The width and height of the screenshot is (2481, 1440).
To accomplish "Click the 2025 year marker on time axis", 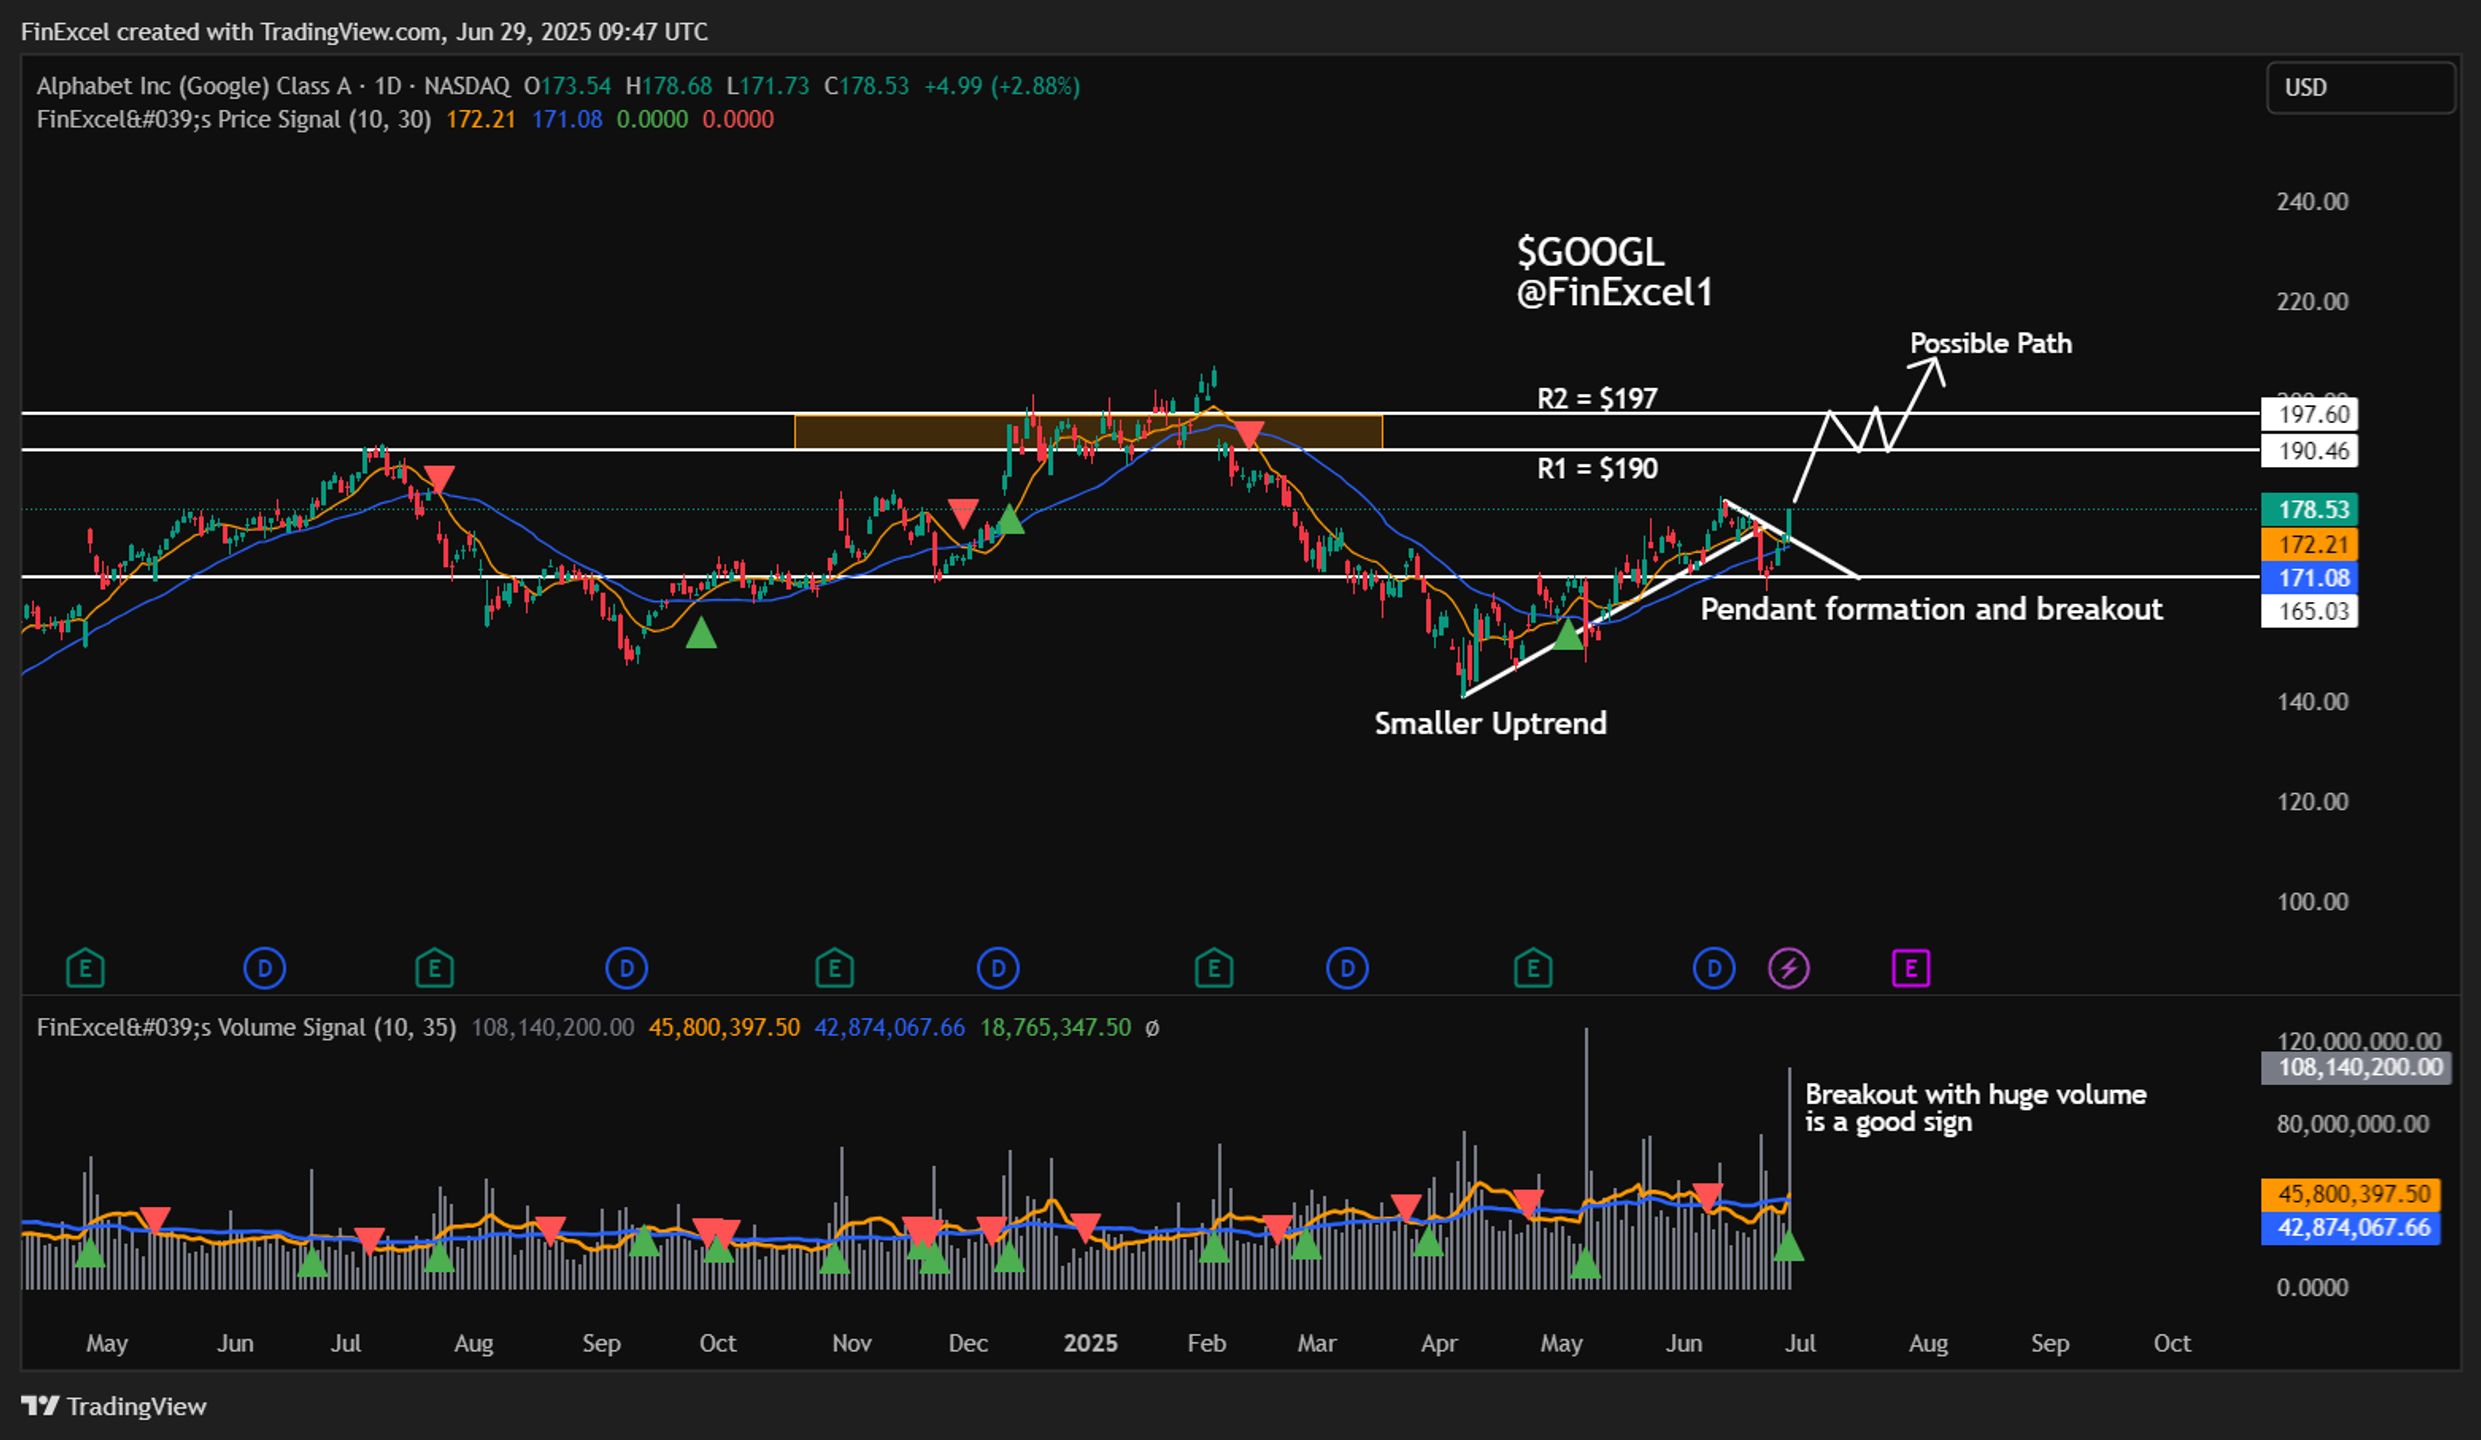I will [x=1090, y=1343].
